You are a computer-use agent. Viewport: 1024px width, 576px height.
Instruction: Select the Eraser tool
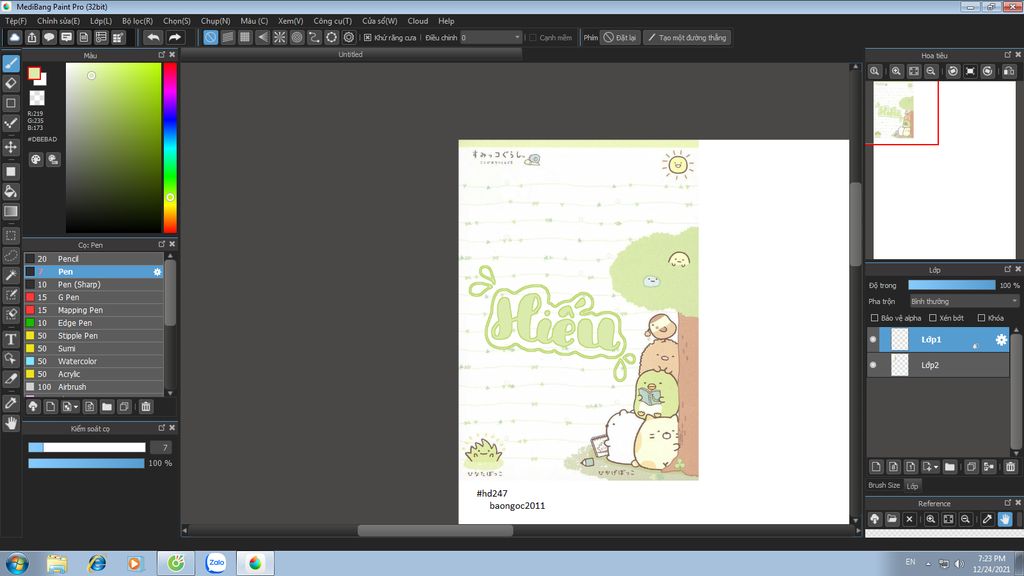coord(11,83)
